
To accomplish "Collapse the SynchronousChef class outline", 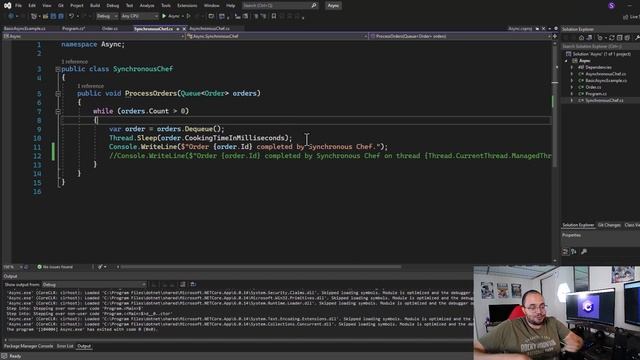I will (x=58, y=69).
